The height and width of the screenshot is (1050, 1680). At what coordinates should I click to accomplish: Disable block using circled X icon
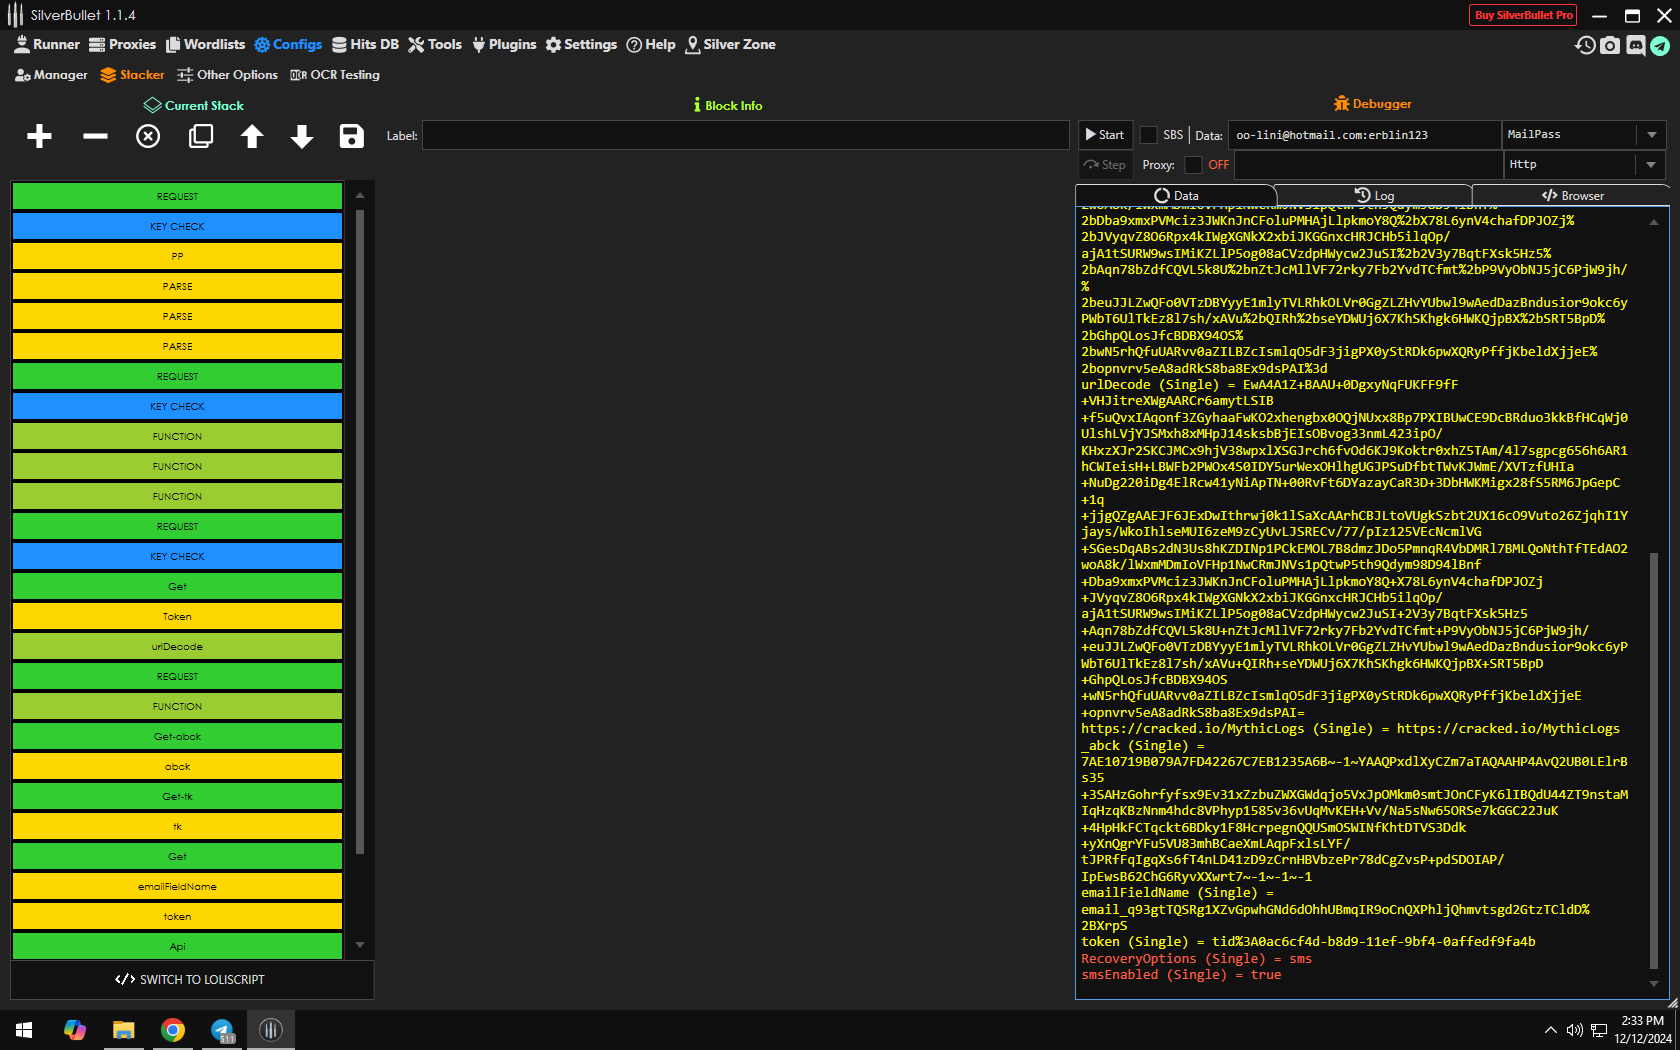click(148, 136)
